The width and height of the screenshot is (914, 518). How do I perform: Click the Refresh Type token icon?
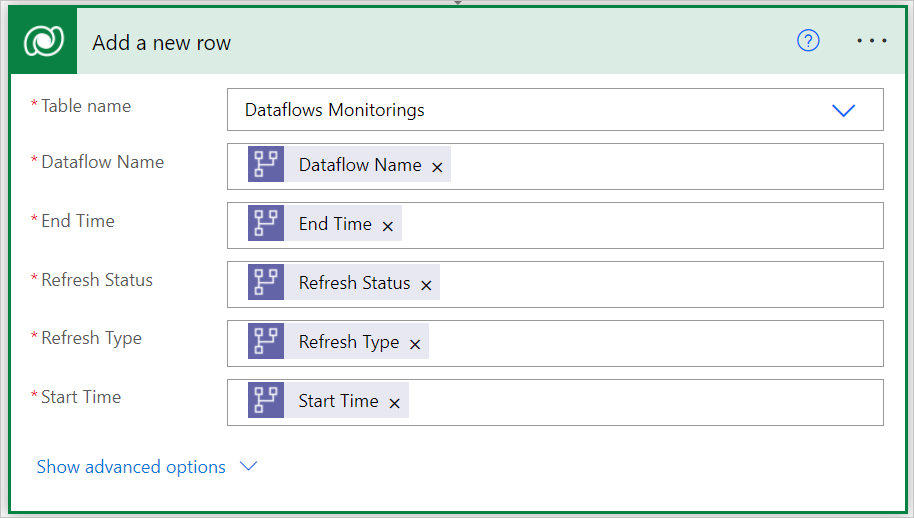click(266, 342)
